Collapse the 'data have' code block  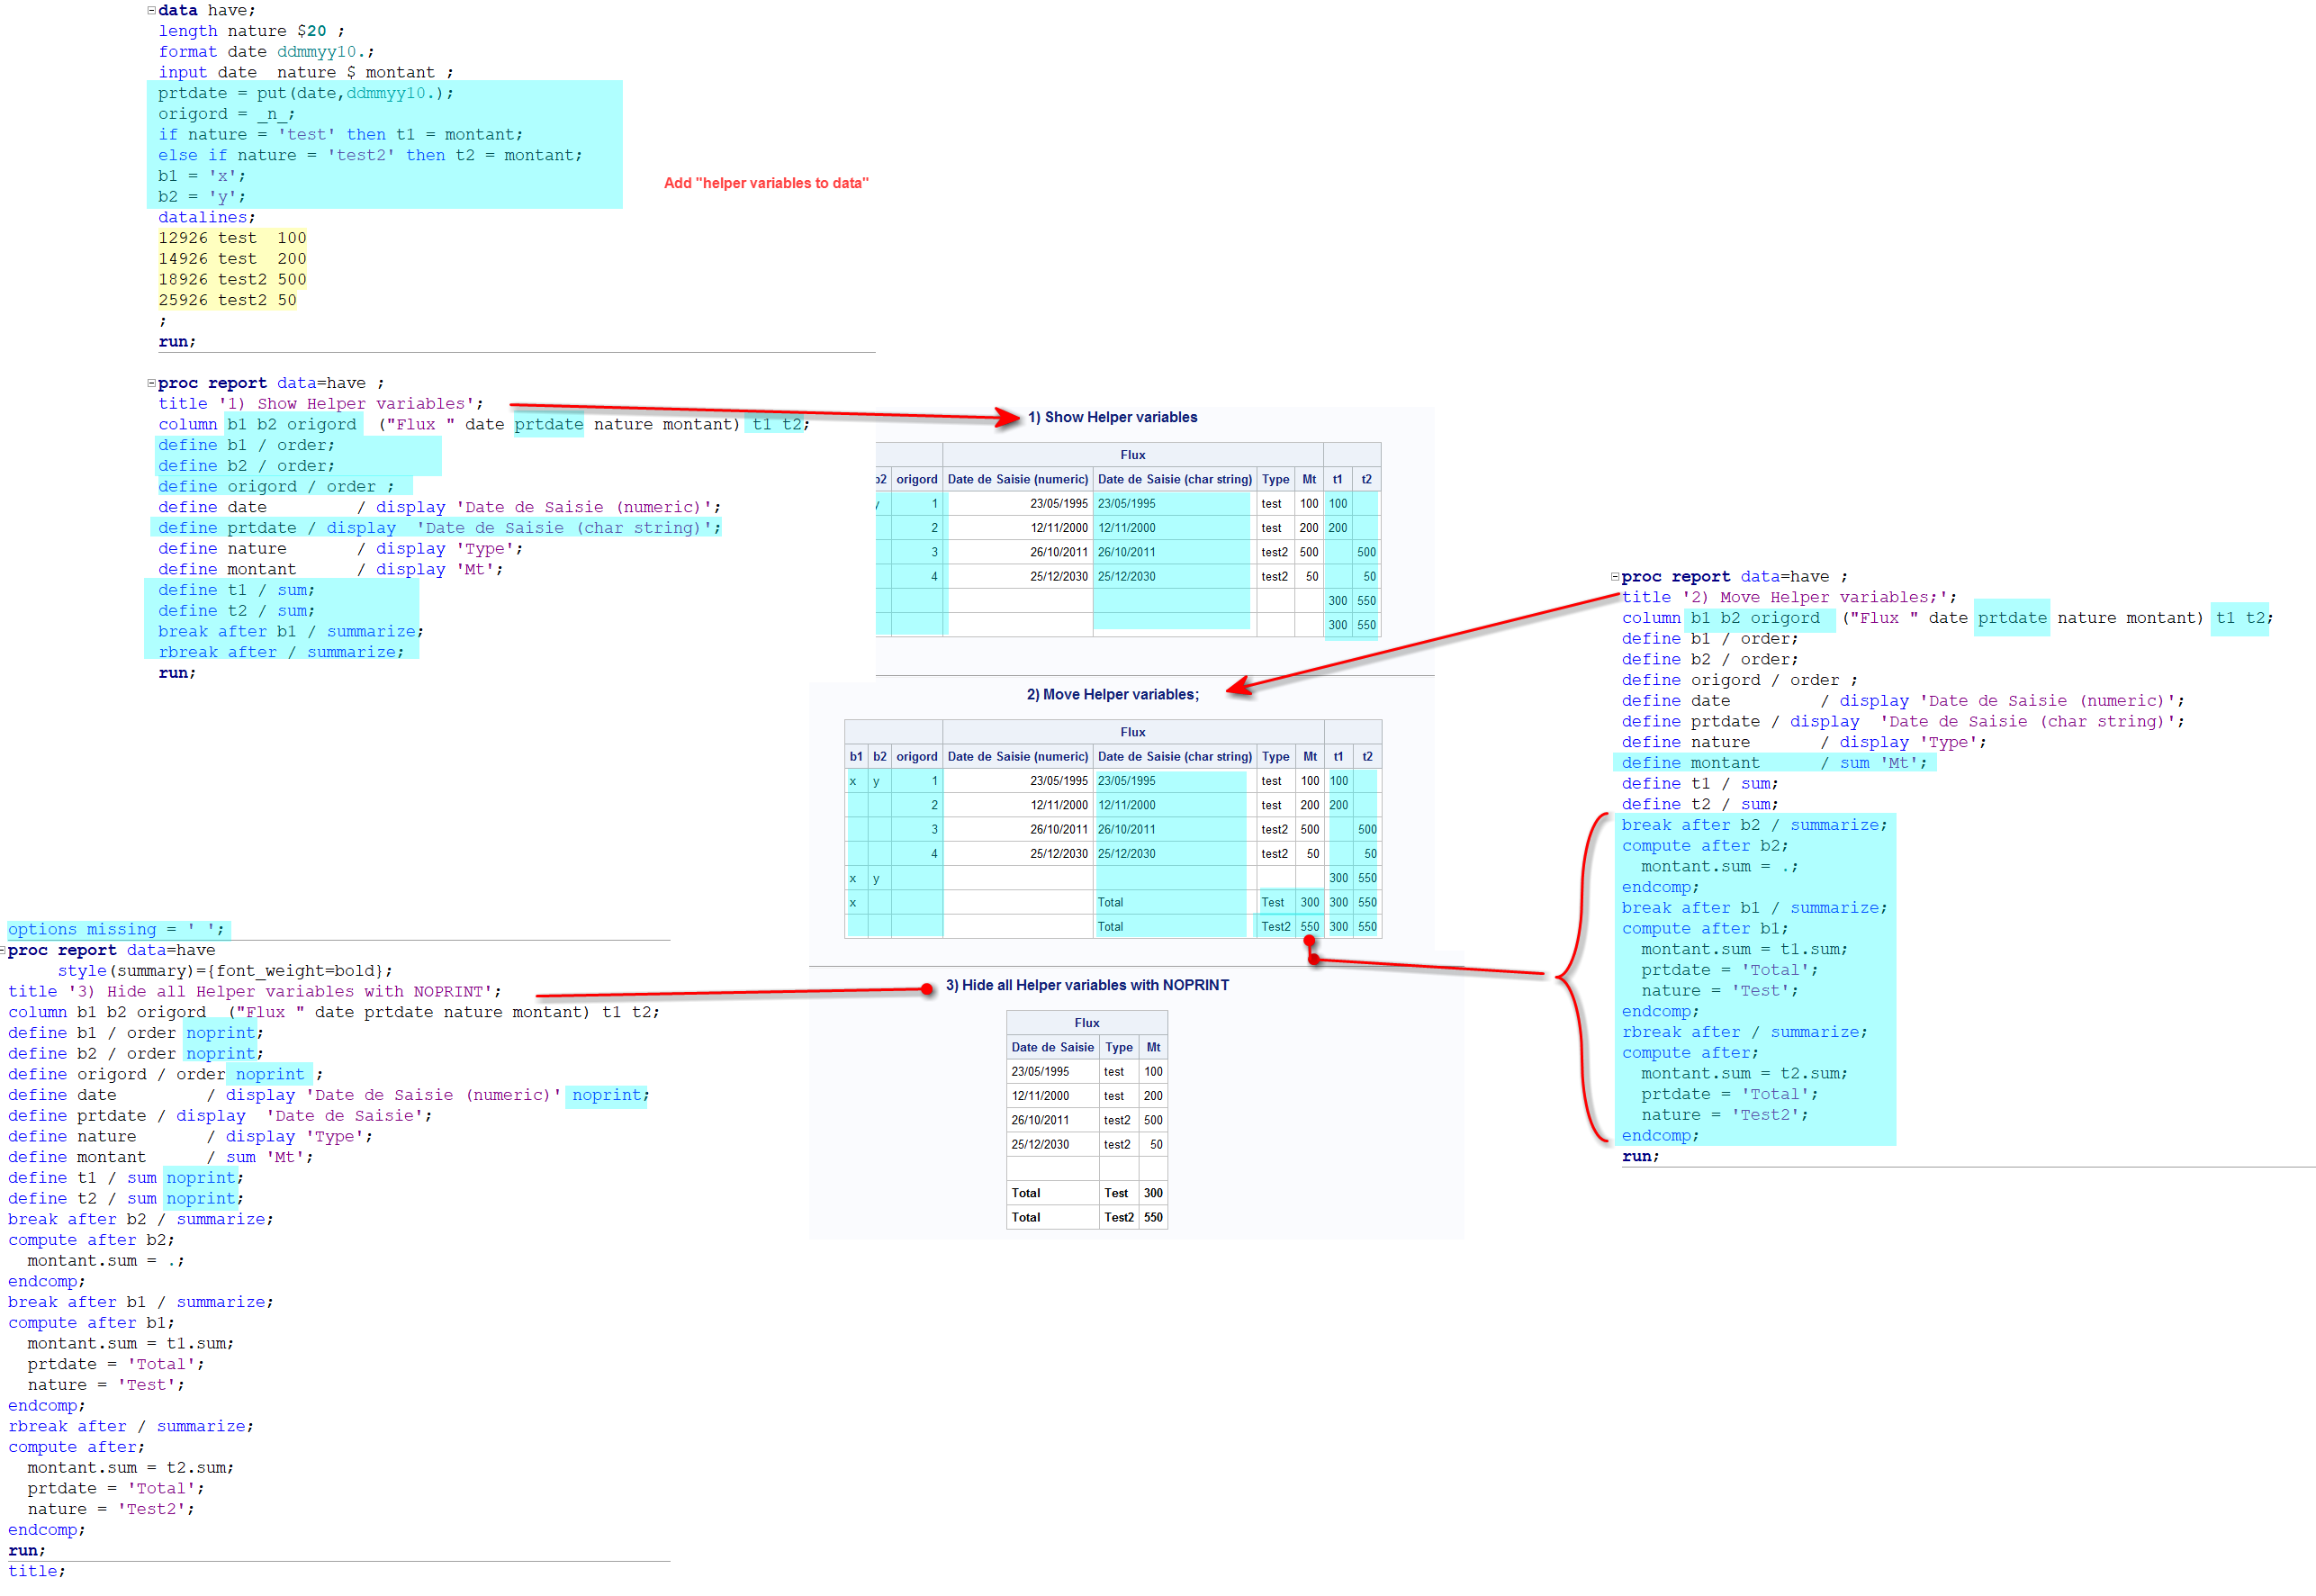coord(151,10)
